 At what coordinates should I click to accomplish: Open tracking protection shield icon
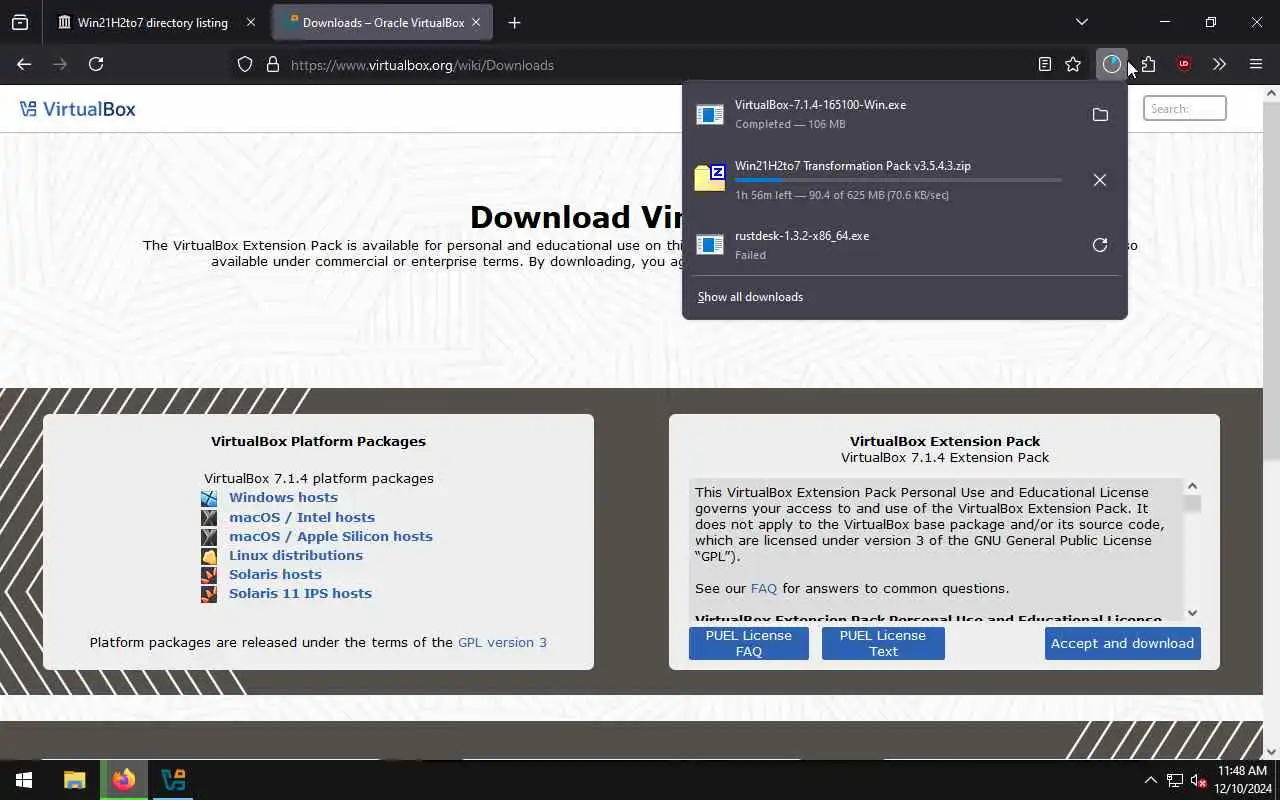pyautogui.click(x=245, y=65)
